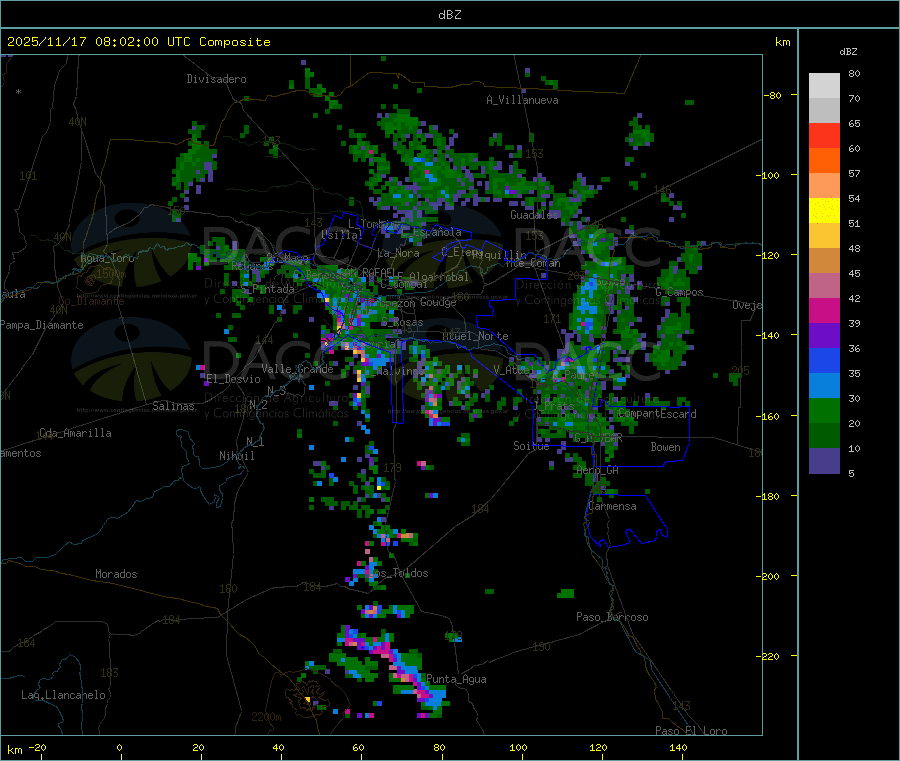Click the dBZ title at the top

(449, 15)
